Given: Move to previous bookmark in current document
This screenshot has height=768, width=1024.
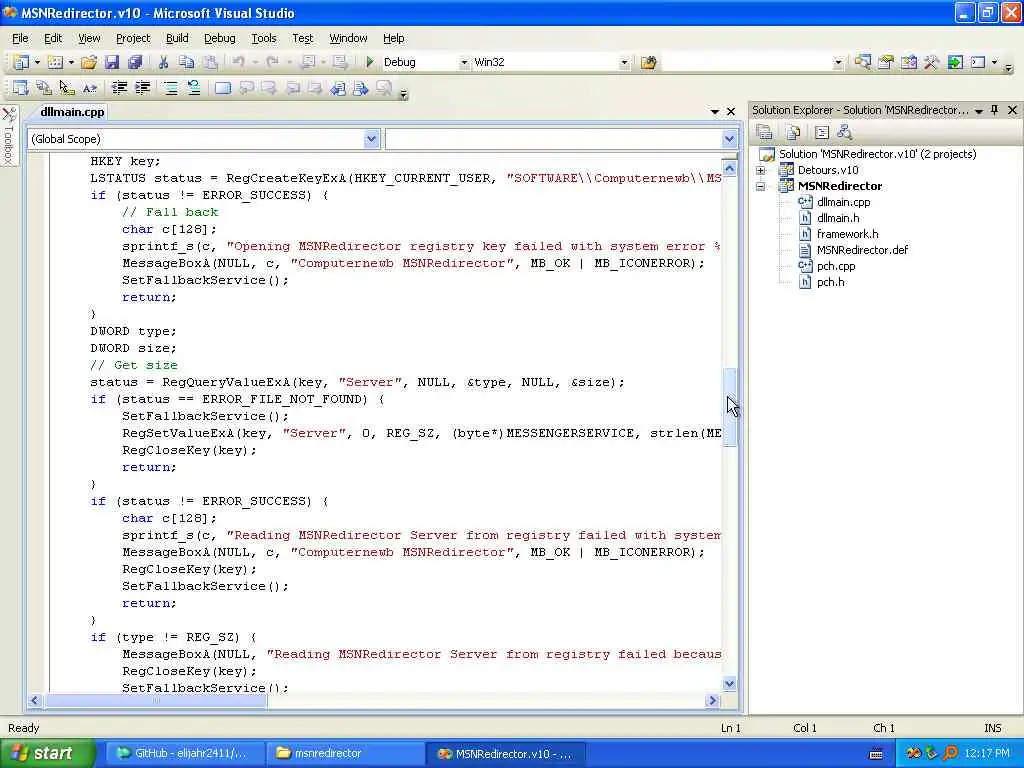Looking at the screenshot, I should coord(338,88).
